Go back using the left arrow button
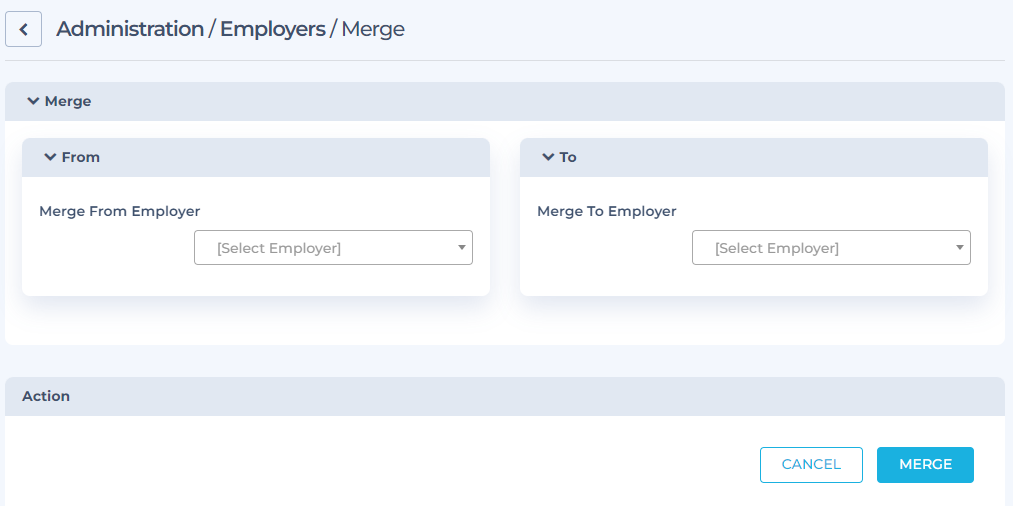The width and height of the screenshot is (1013, 506). [23, 29]
